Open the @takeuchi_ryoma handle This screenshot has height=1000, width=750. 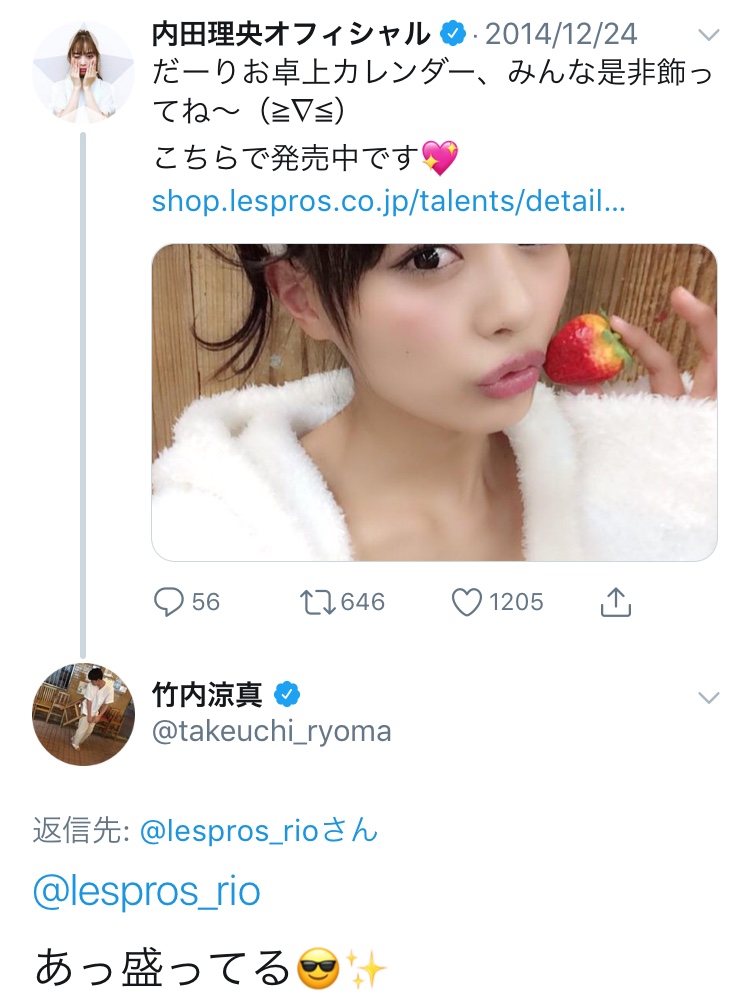[x=271, y=731]
